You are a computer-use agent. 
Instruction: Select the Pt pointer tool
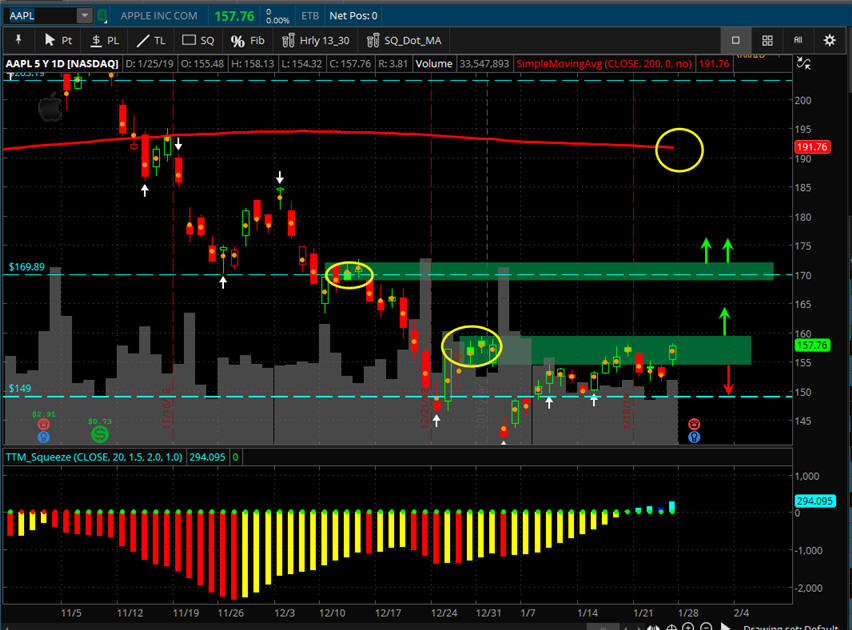59,41
